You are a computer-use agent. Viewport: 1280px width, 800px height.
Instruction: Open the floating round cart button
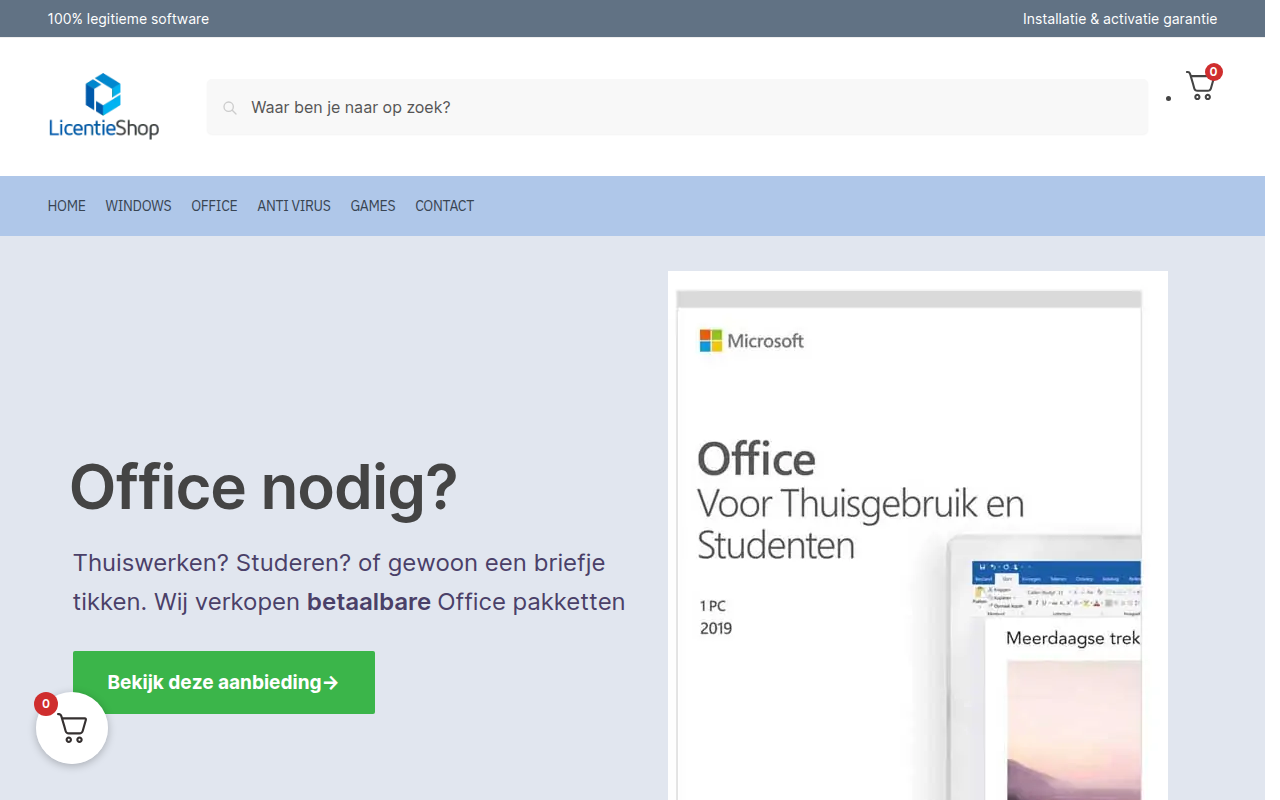[x=72, y=728]
